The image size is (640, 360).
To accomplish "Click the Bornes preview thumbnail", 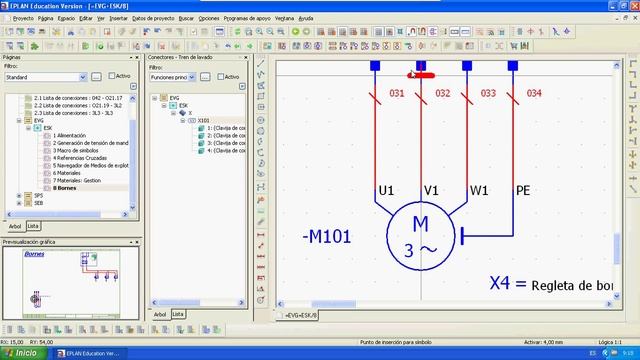I will pos(71,284).
